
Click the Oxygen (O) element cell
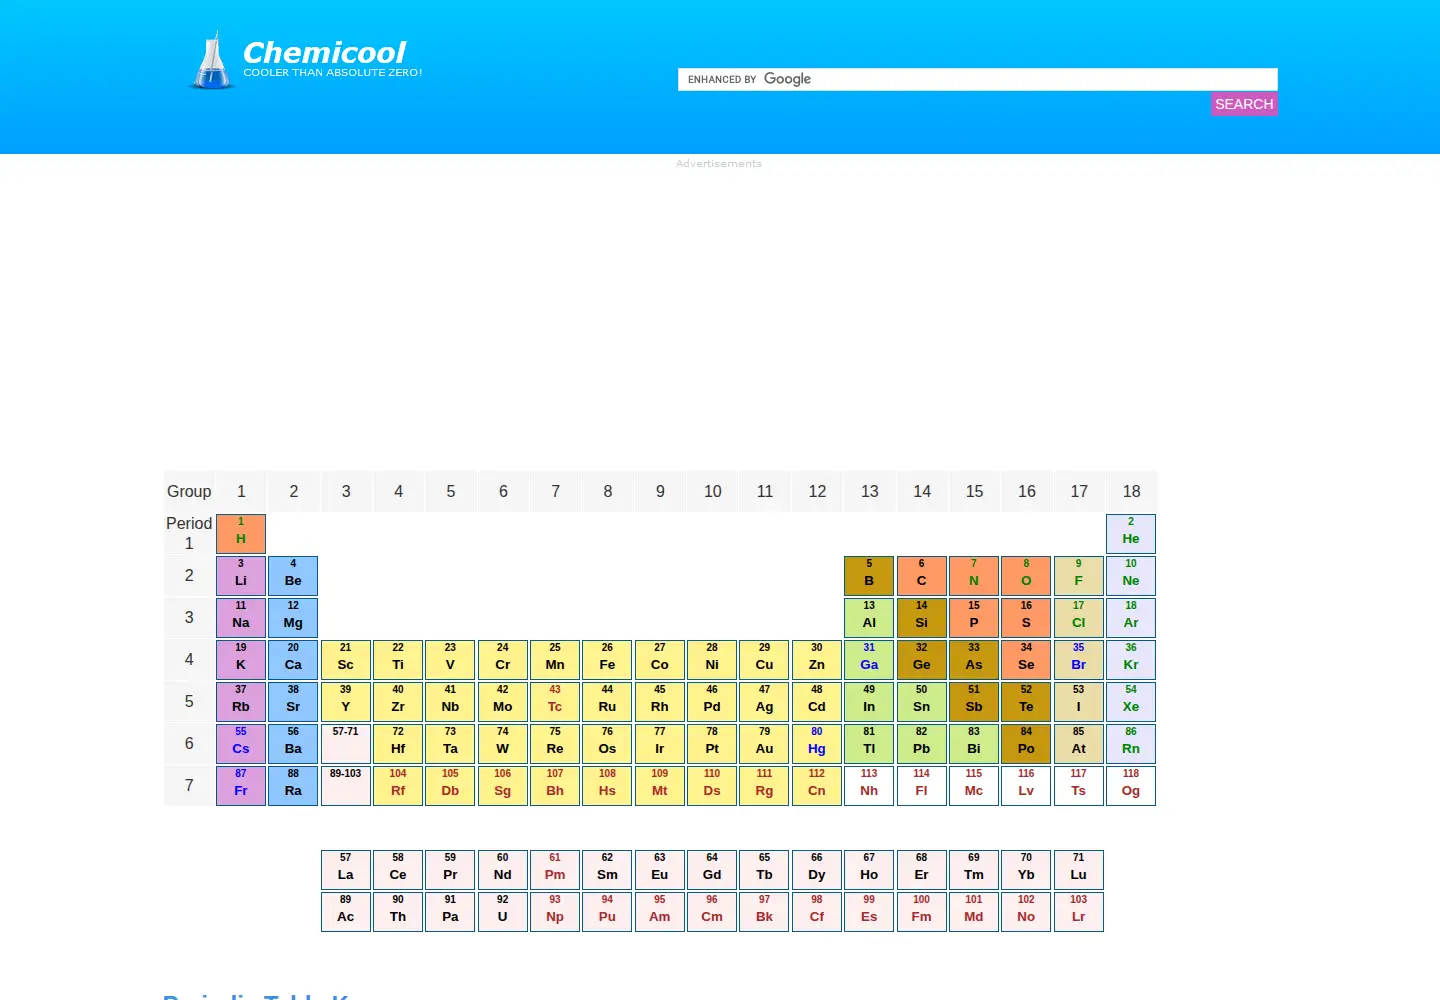coord(1026,576)
